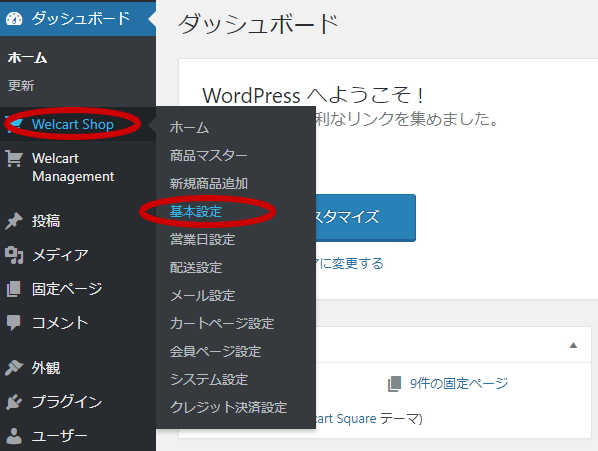Click the WordPress へようこそ！ heading

pyautogui.click(x=313, y=95)
